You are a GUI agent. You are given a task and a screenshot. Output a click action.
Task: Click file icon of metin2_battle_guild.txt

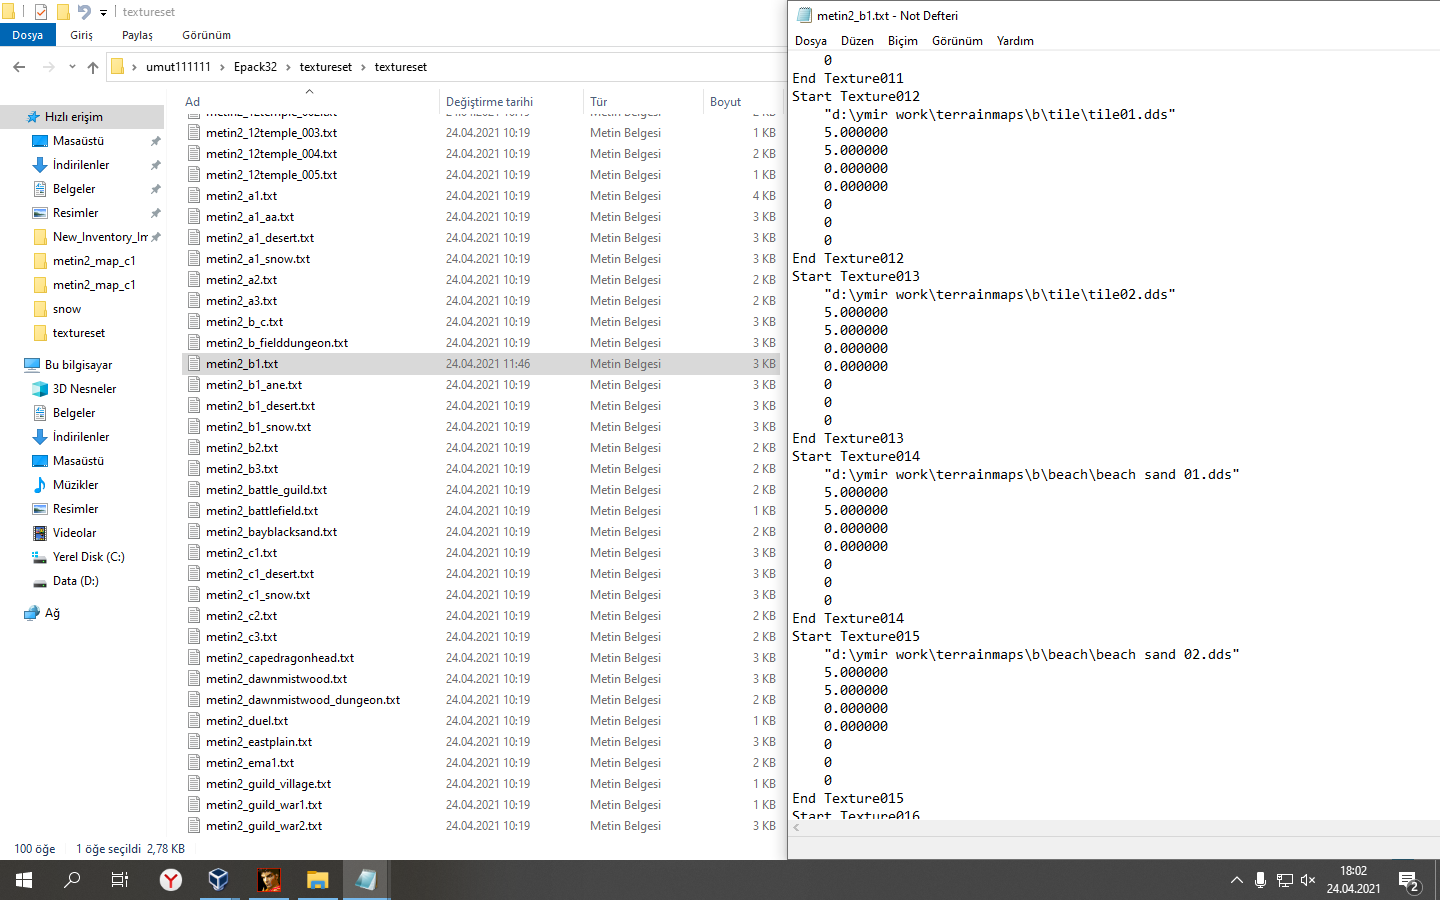coord(194,490)
